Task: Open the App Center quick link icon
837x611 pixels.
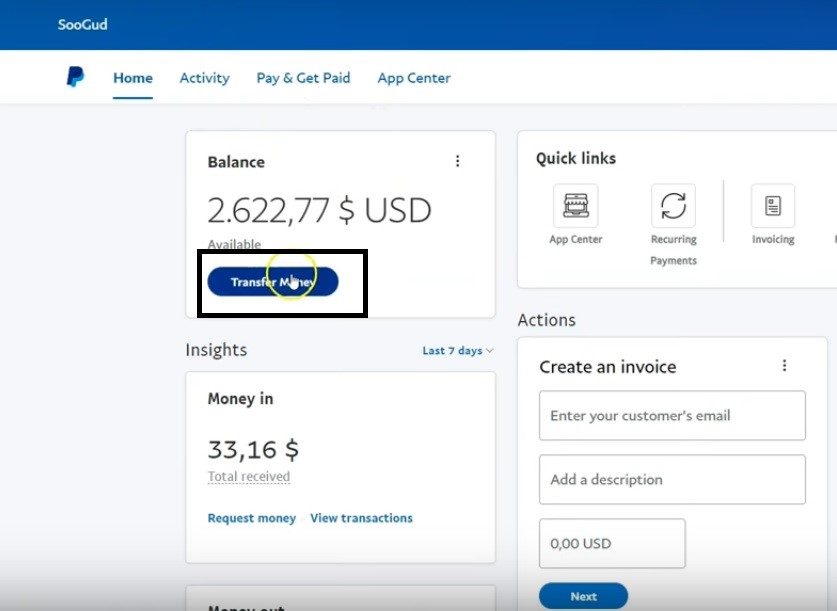Action: [x=575, y=205]
